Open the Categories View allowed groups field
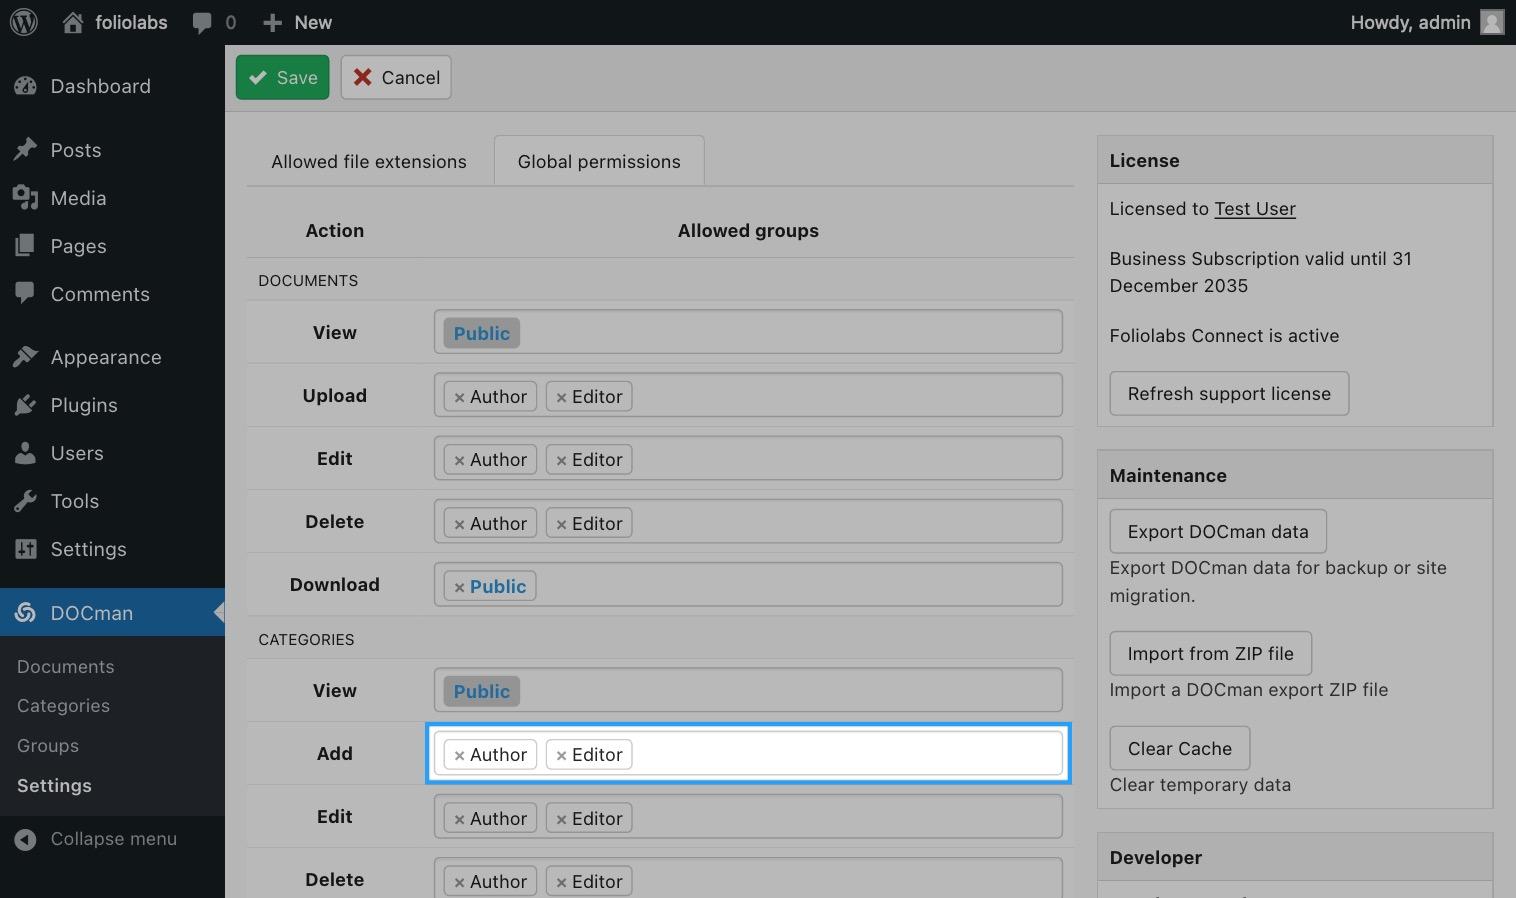1516x898 pixels. [748, 690]
